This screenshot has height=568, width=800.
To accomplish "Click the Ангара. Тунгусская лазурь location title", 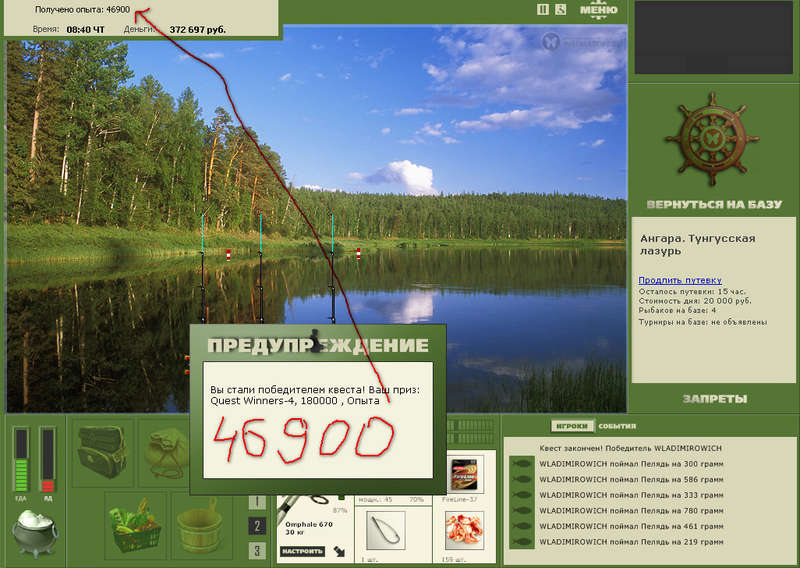I will [697, 244].
